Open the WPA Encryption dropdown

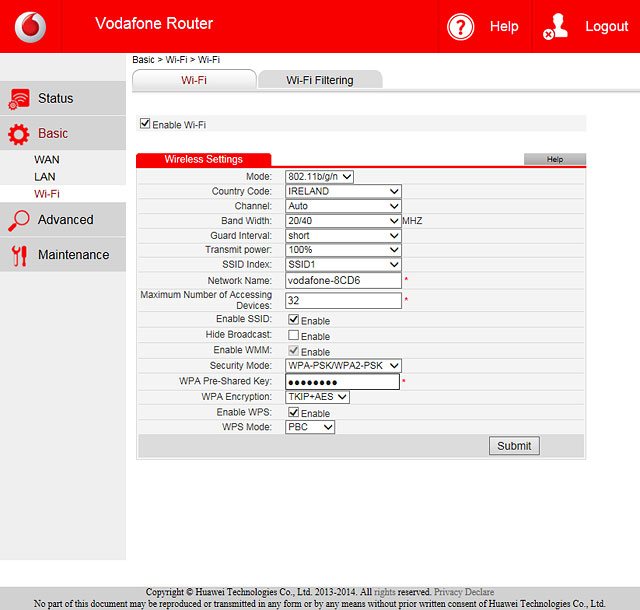coord(317,397)
